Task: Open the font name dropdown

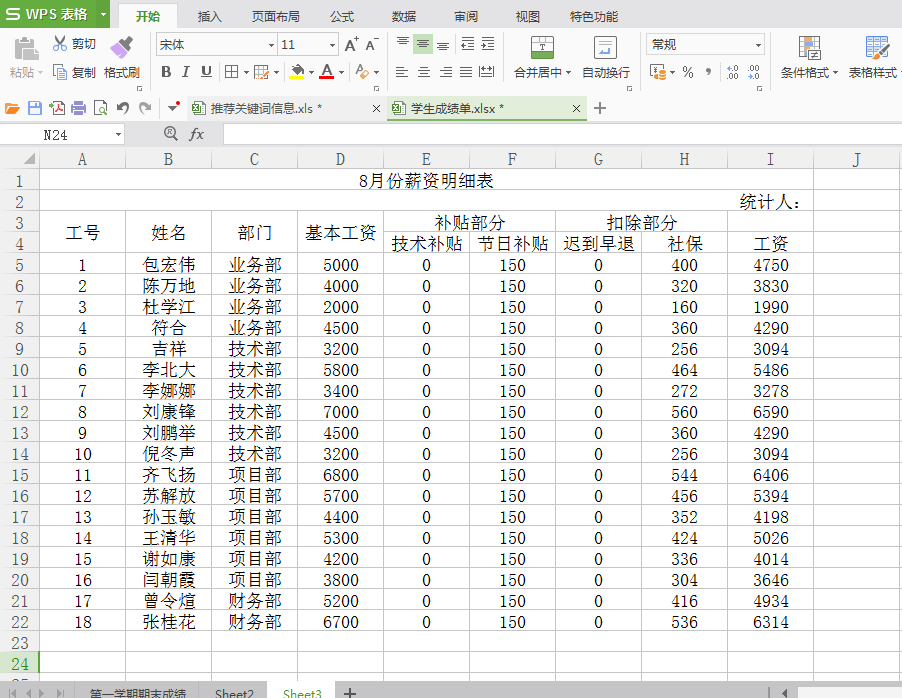Action: pyautogui.click(x=272, y=44)
